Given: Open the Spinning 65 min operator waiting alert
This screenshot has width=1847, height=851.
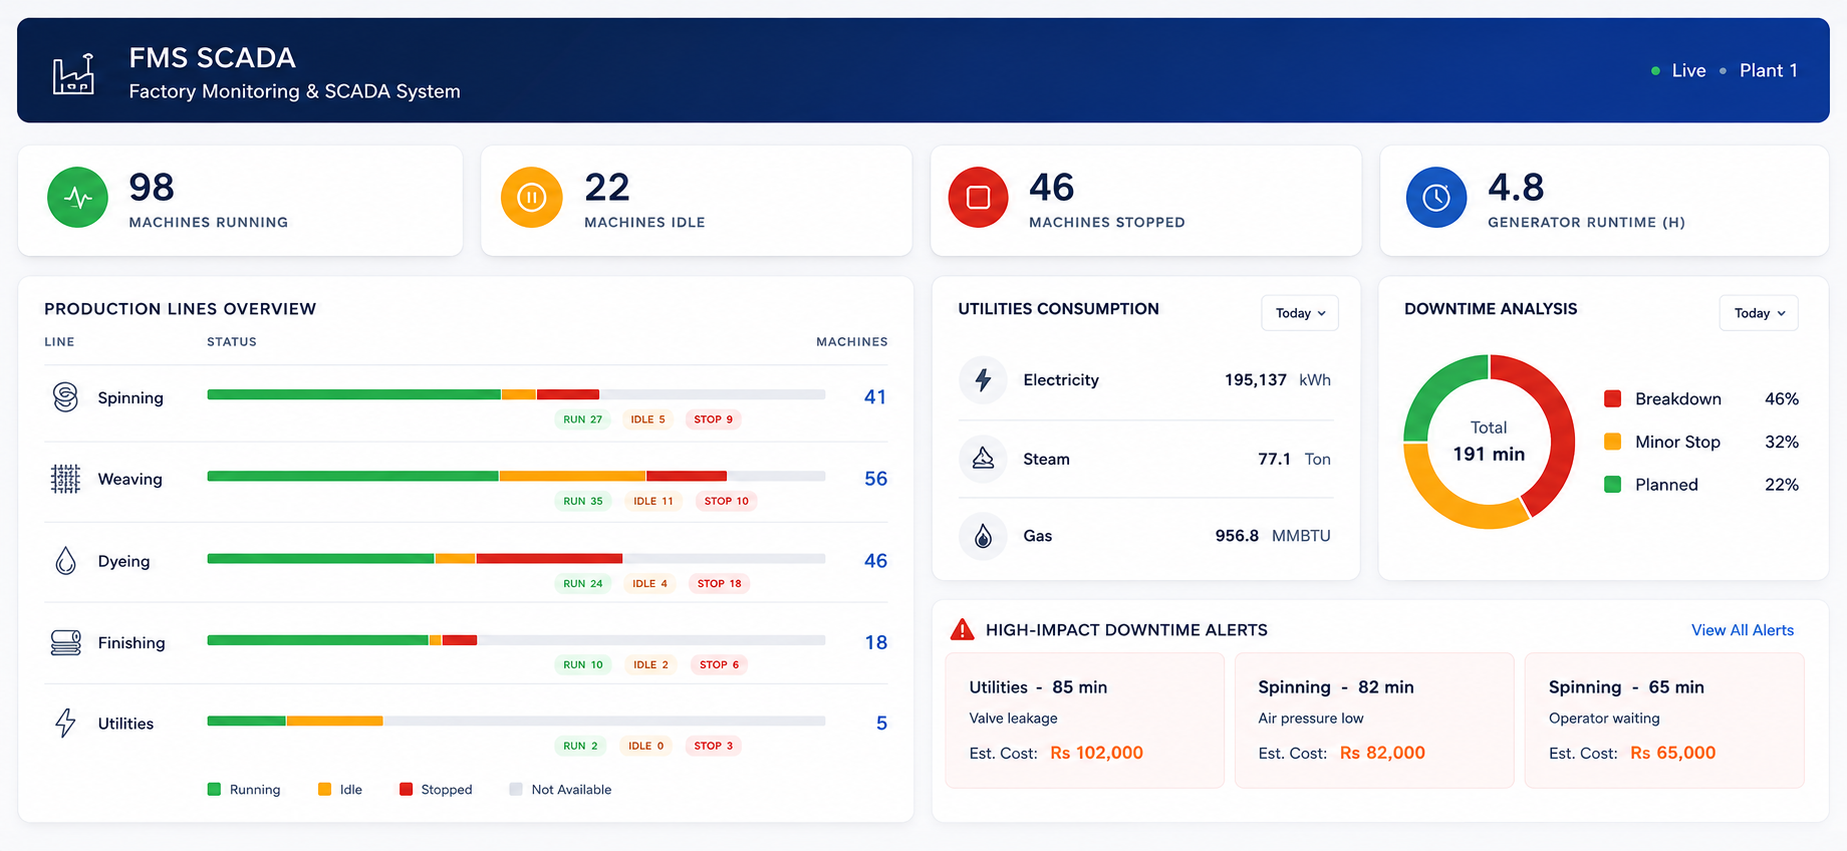Looking at the screenshot, I should tap(1664, 720).
